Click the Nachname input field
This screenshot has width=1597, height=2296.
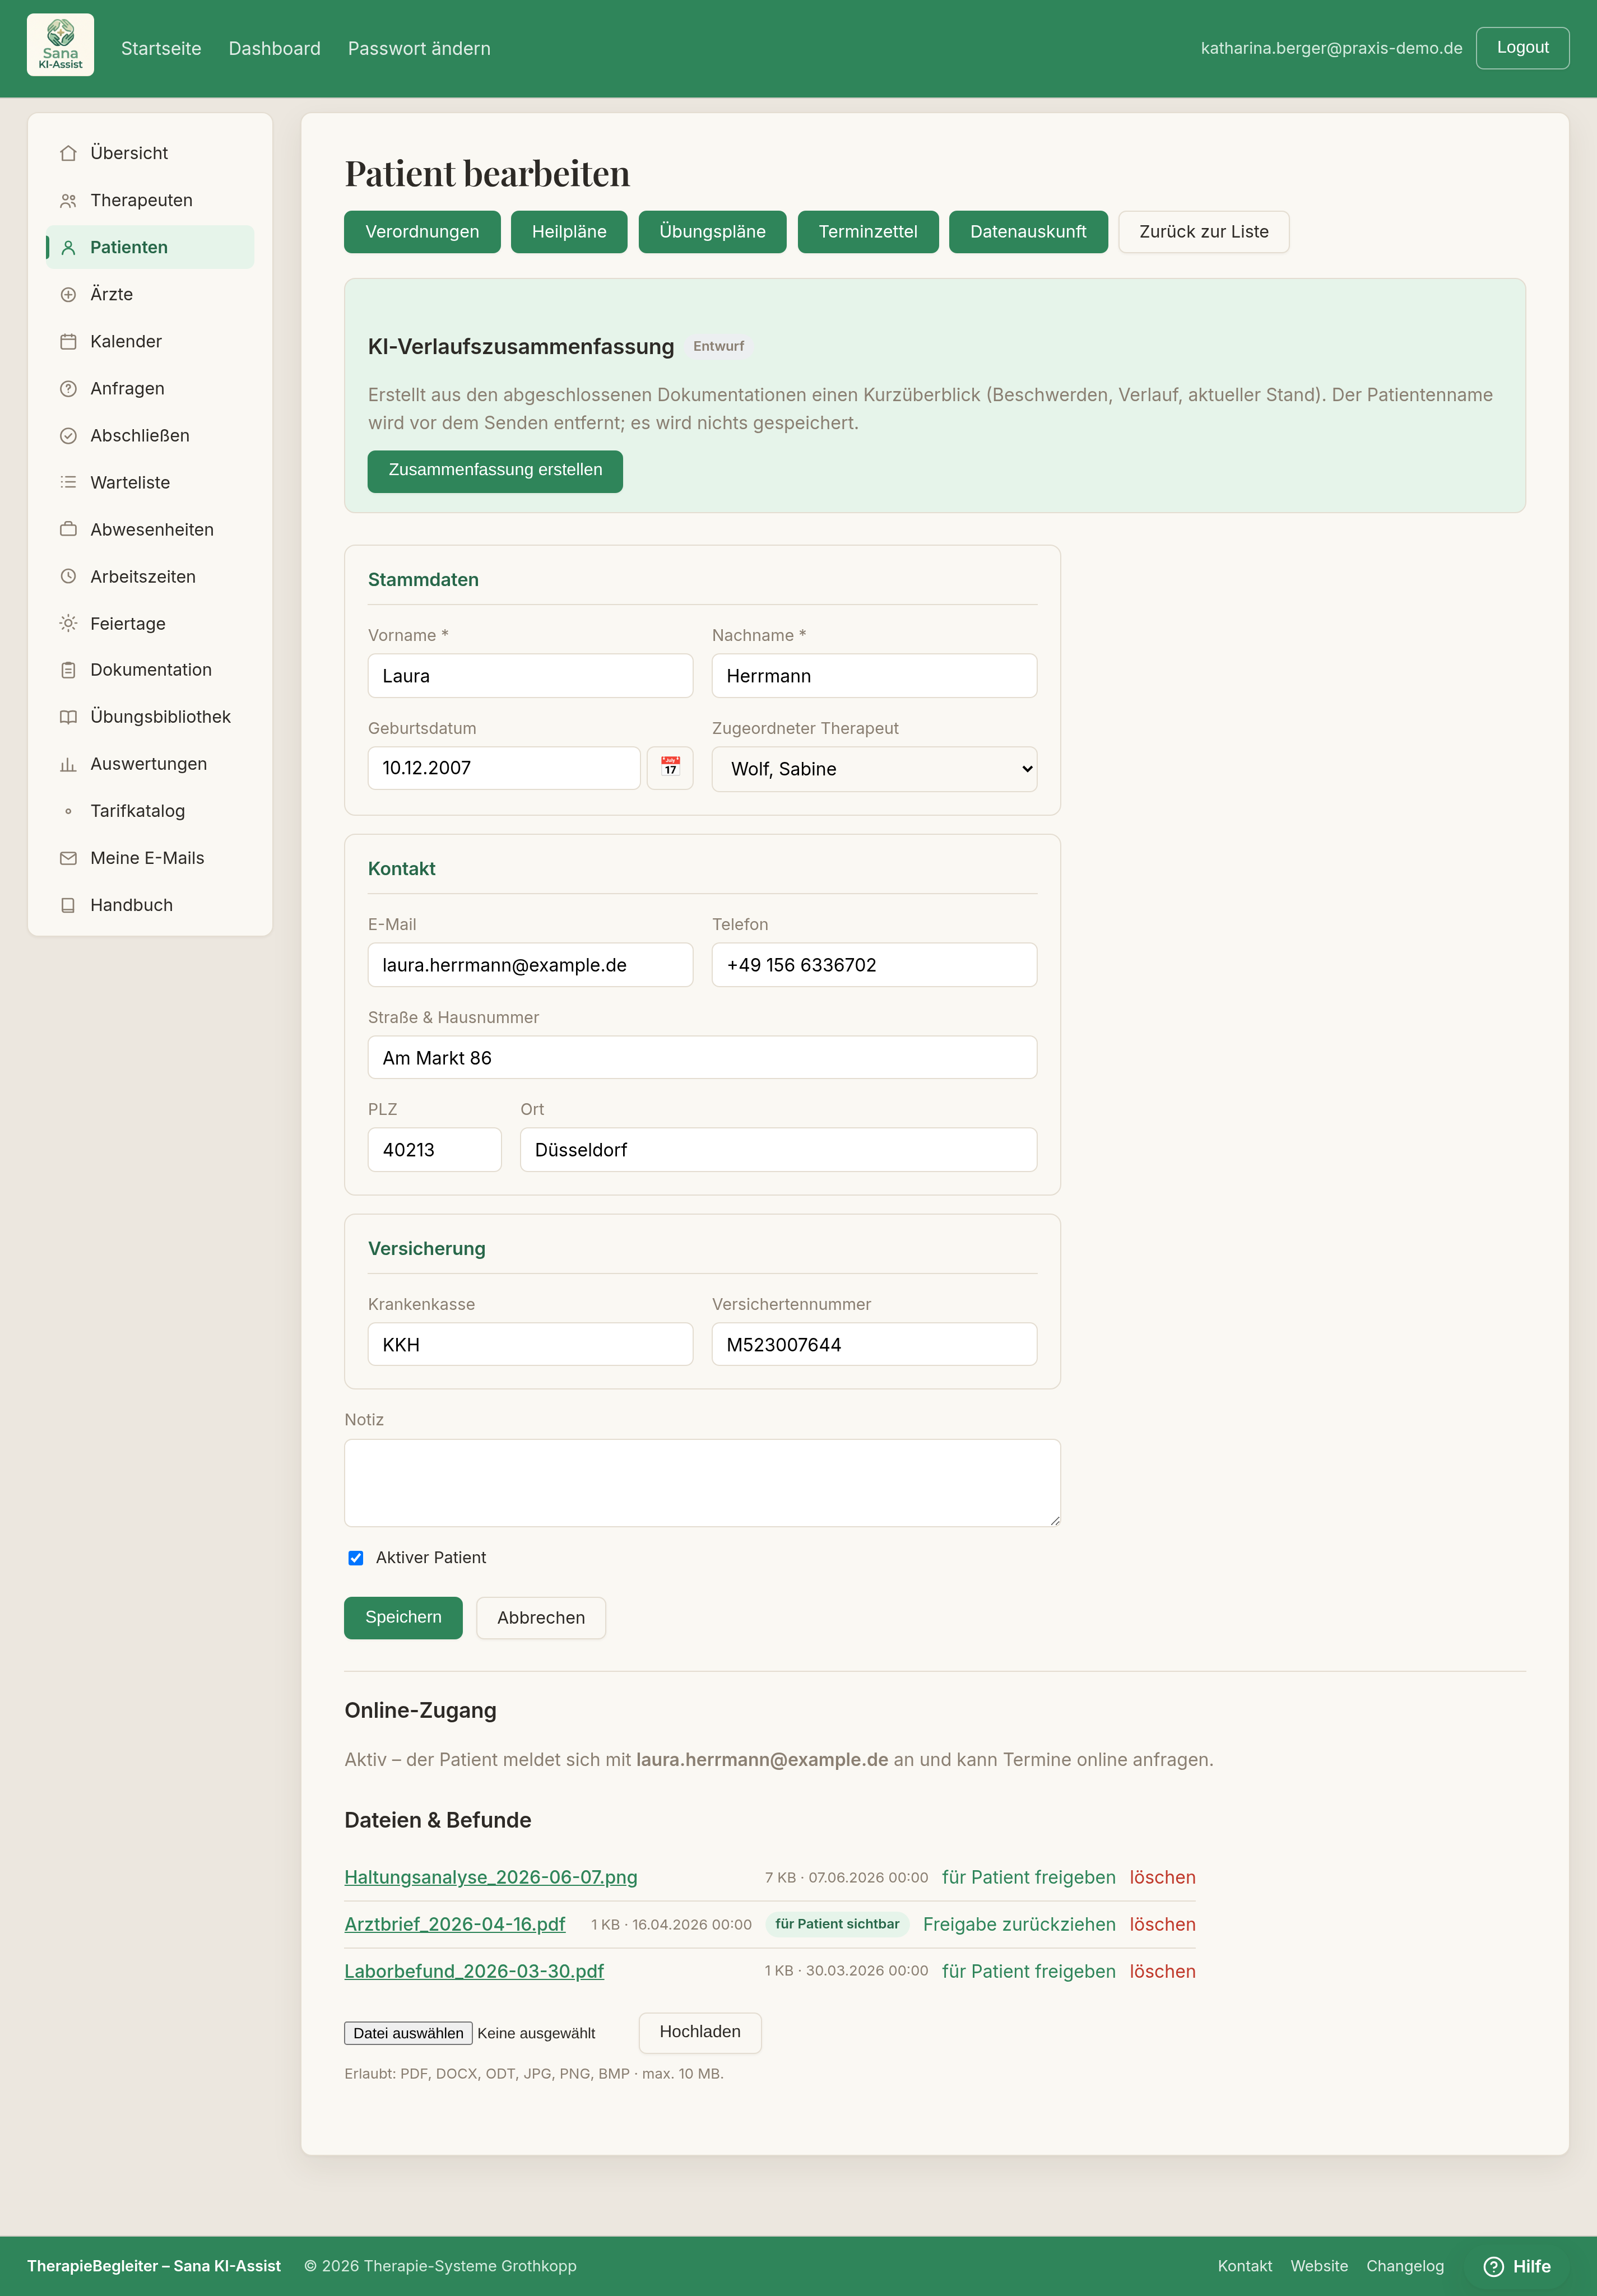(874, 676)
